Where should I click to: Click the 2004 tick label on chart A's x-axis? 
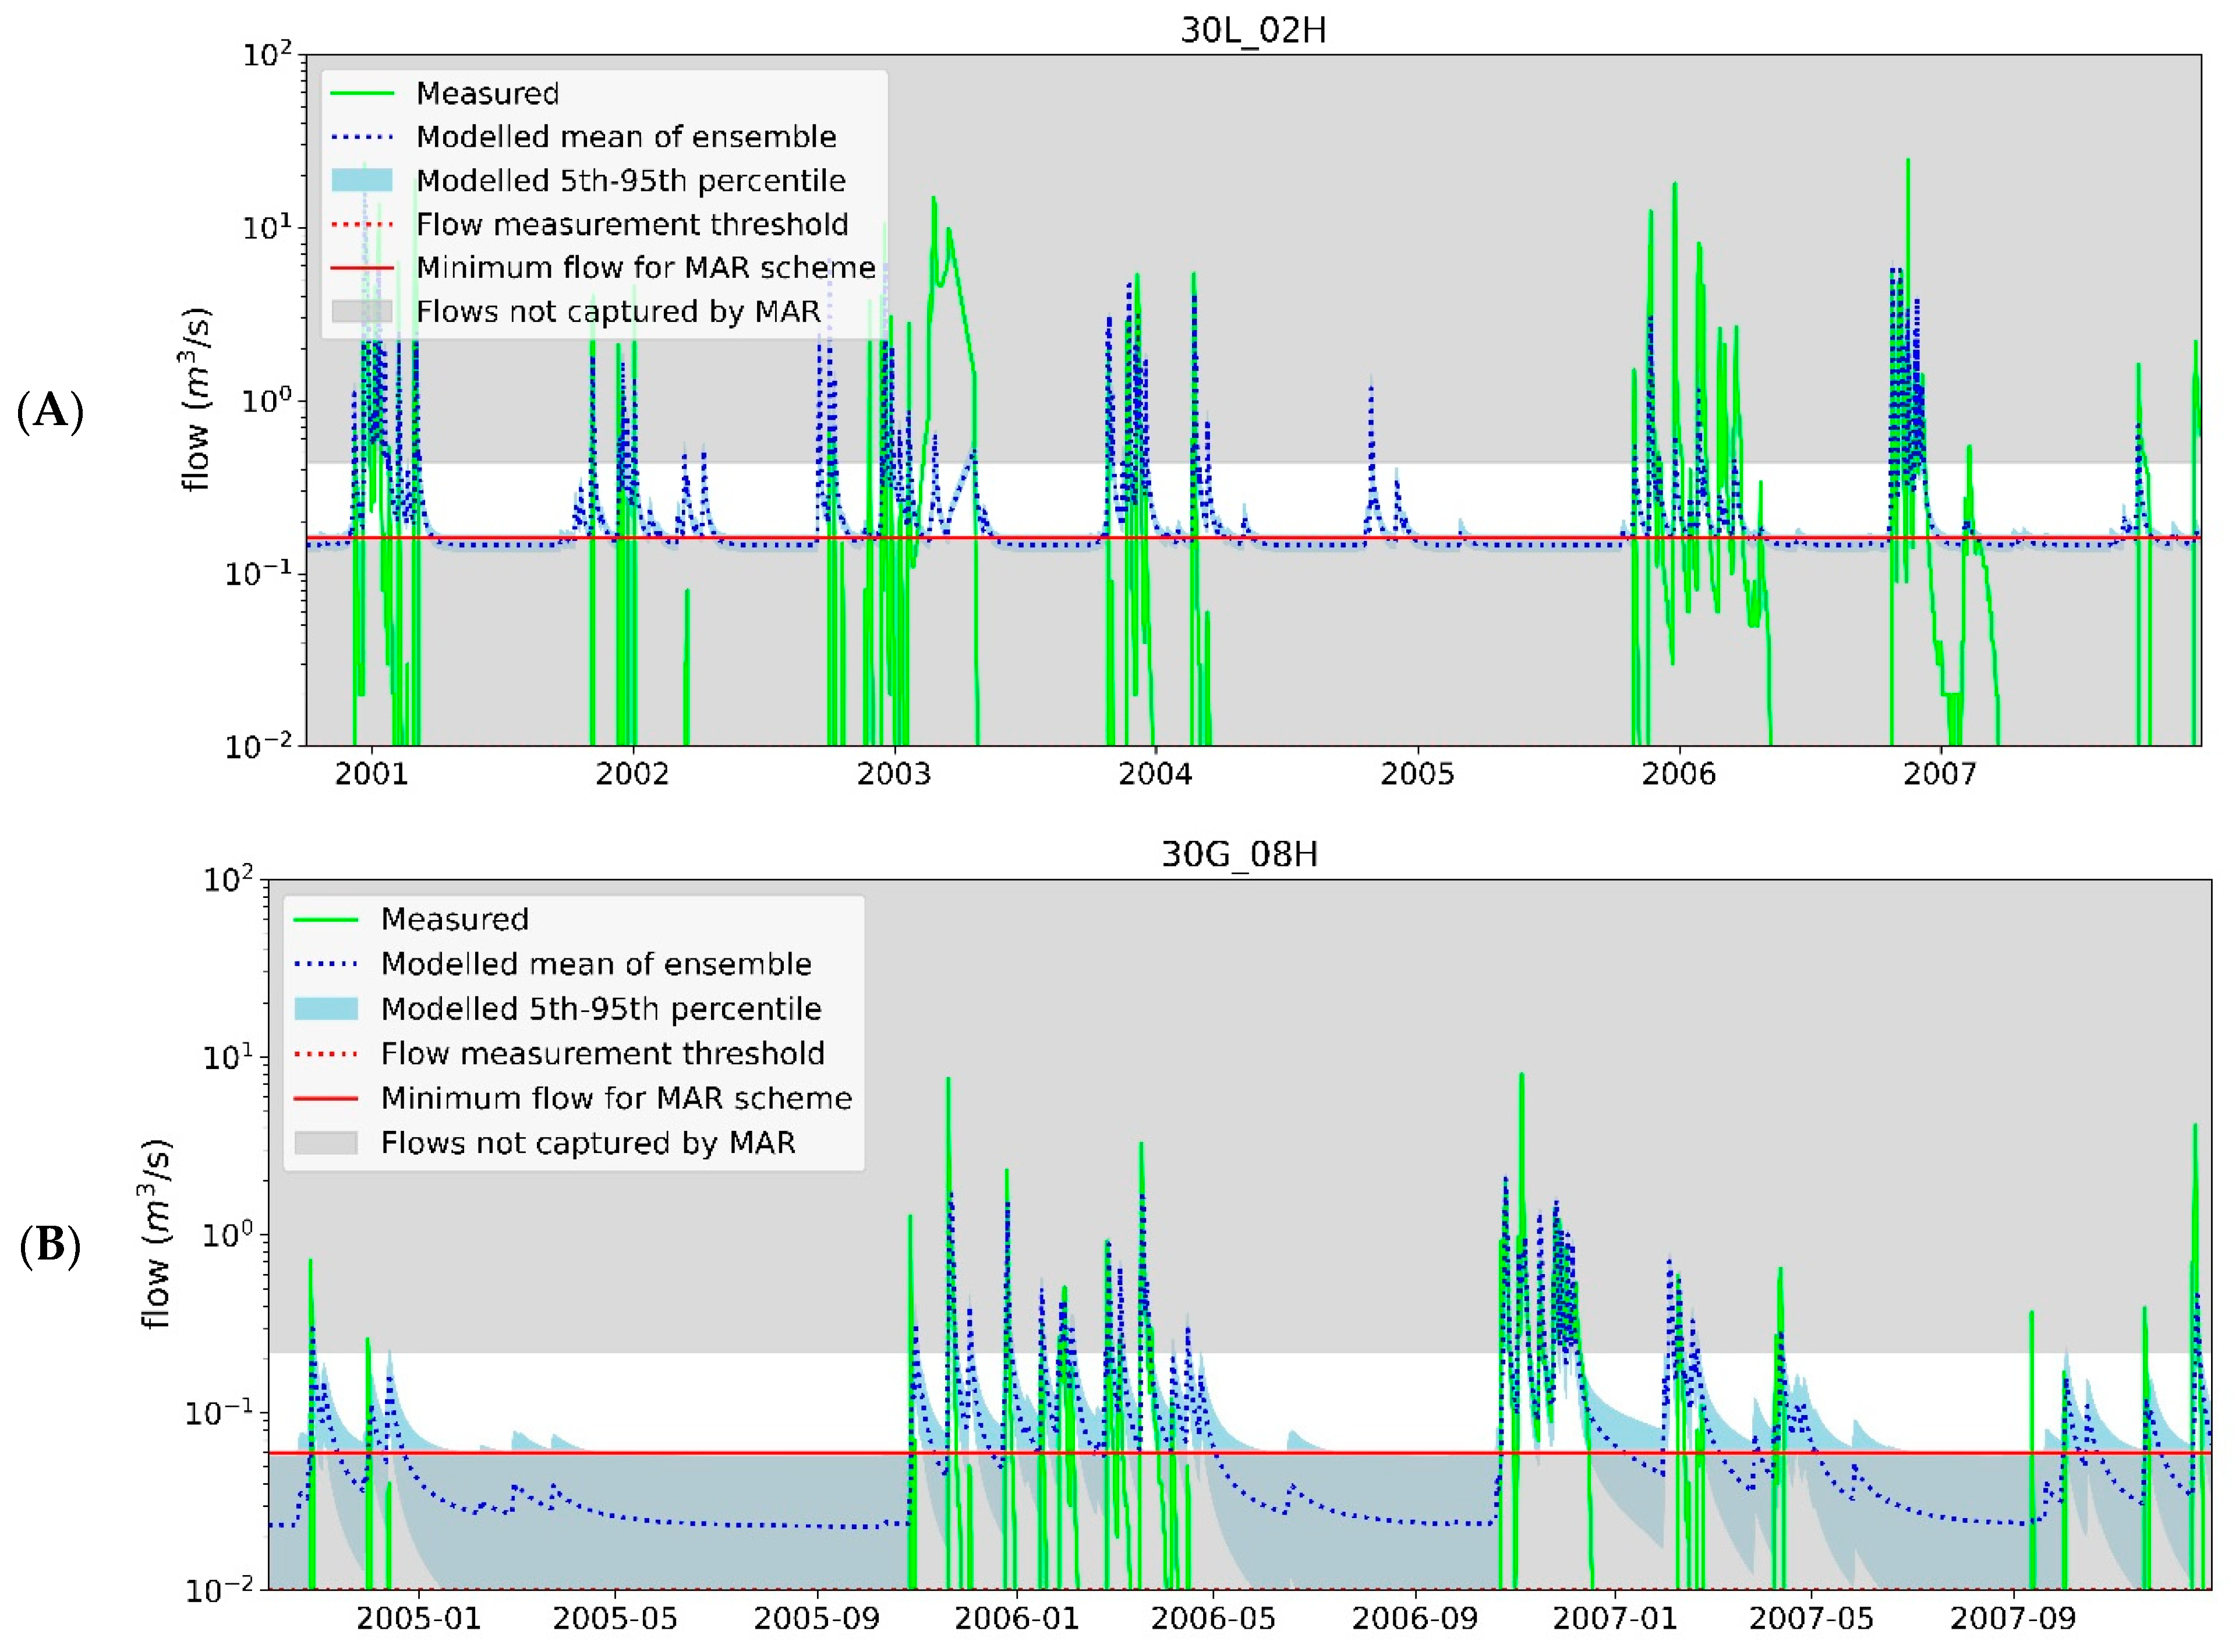point(1155,774)
